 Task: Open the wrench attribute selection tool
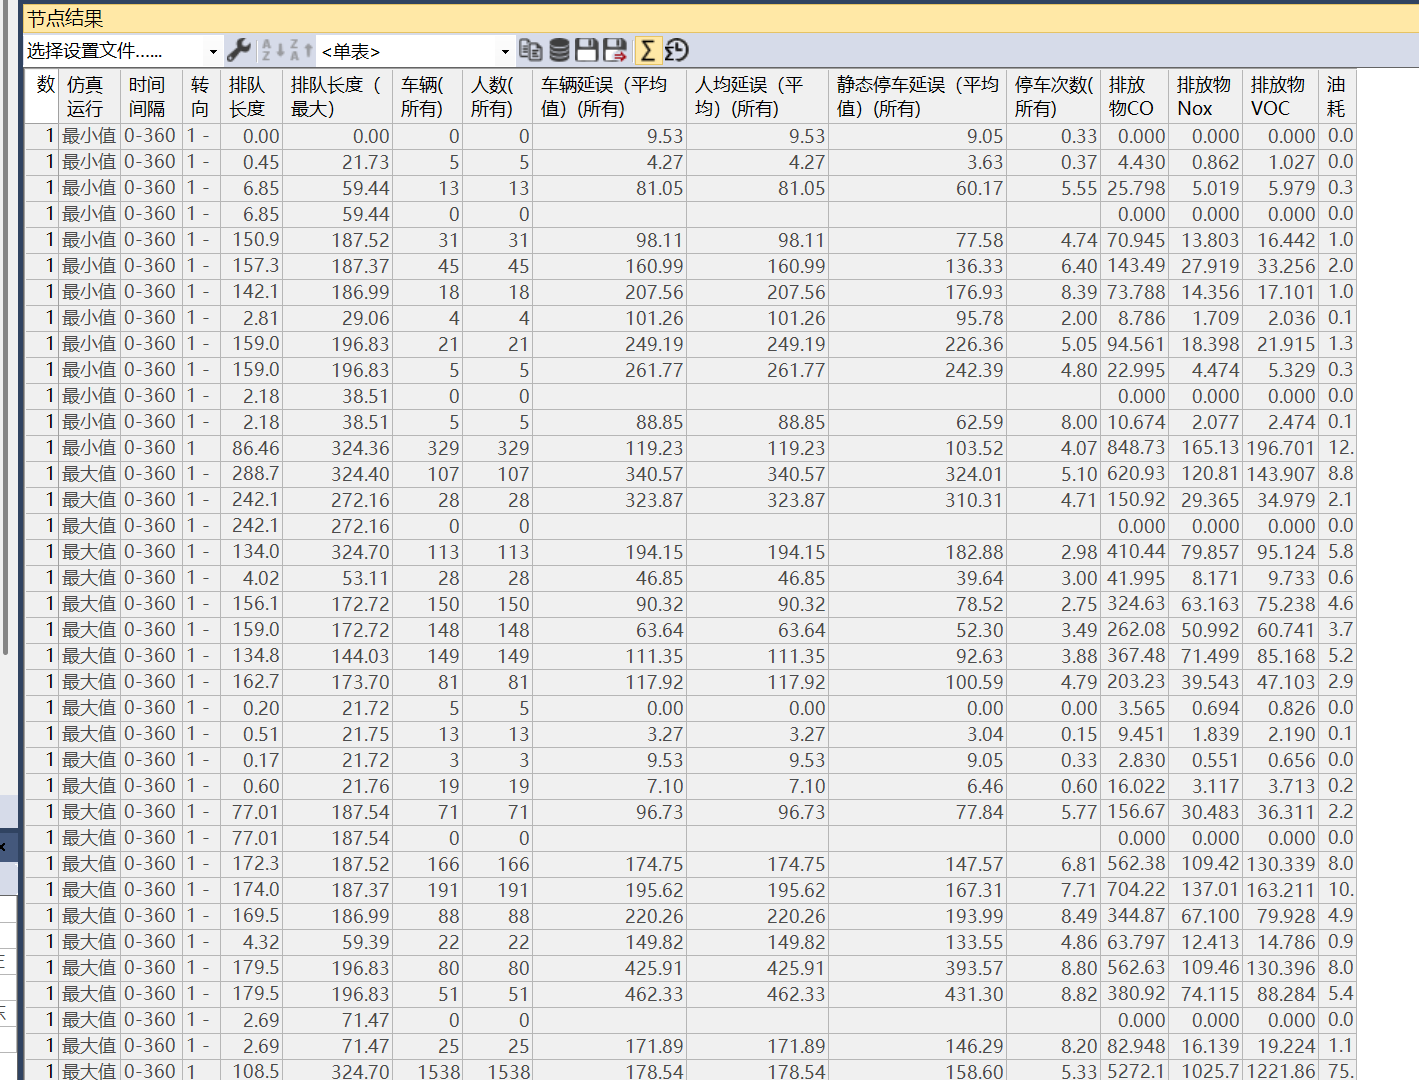239,50
